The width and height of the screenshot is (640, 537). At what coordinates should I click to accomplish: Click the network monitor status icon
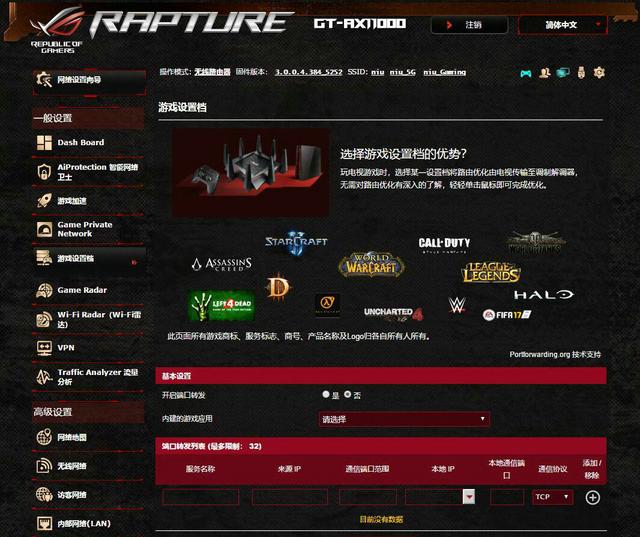coord(563,73)
